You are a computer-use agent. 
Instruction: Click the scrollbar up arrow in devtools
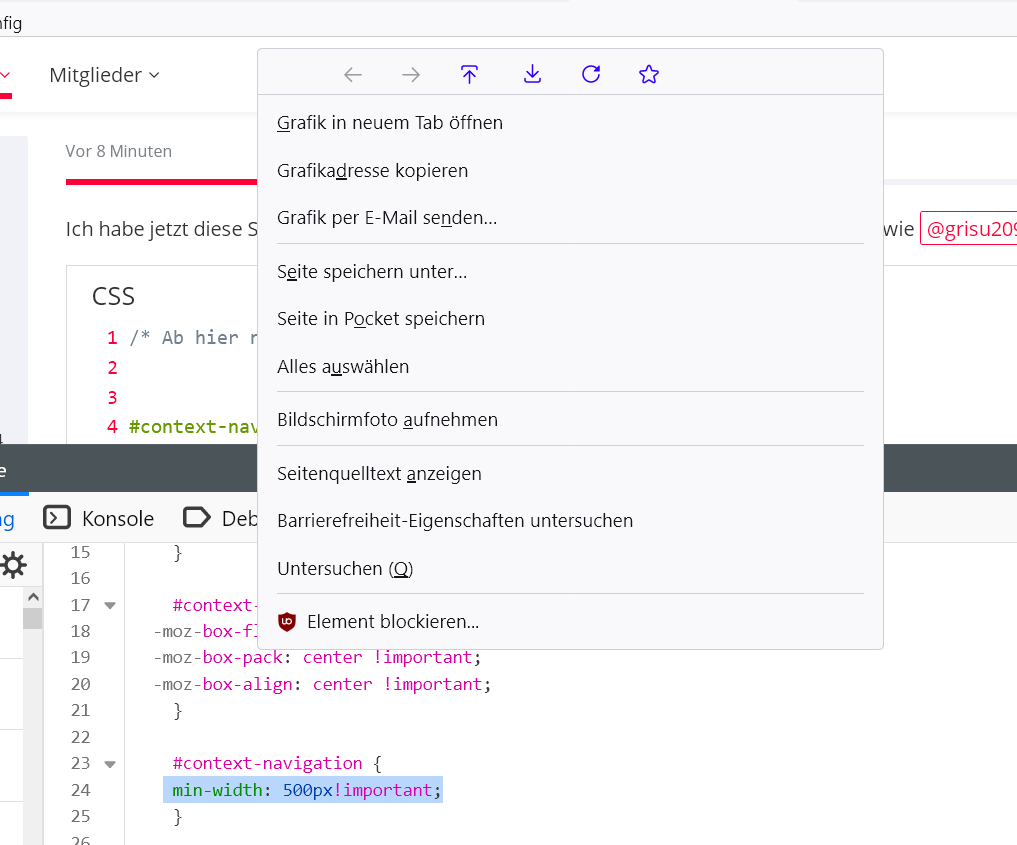(x=33, y=597)
